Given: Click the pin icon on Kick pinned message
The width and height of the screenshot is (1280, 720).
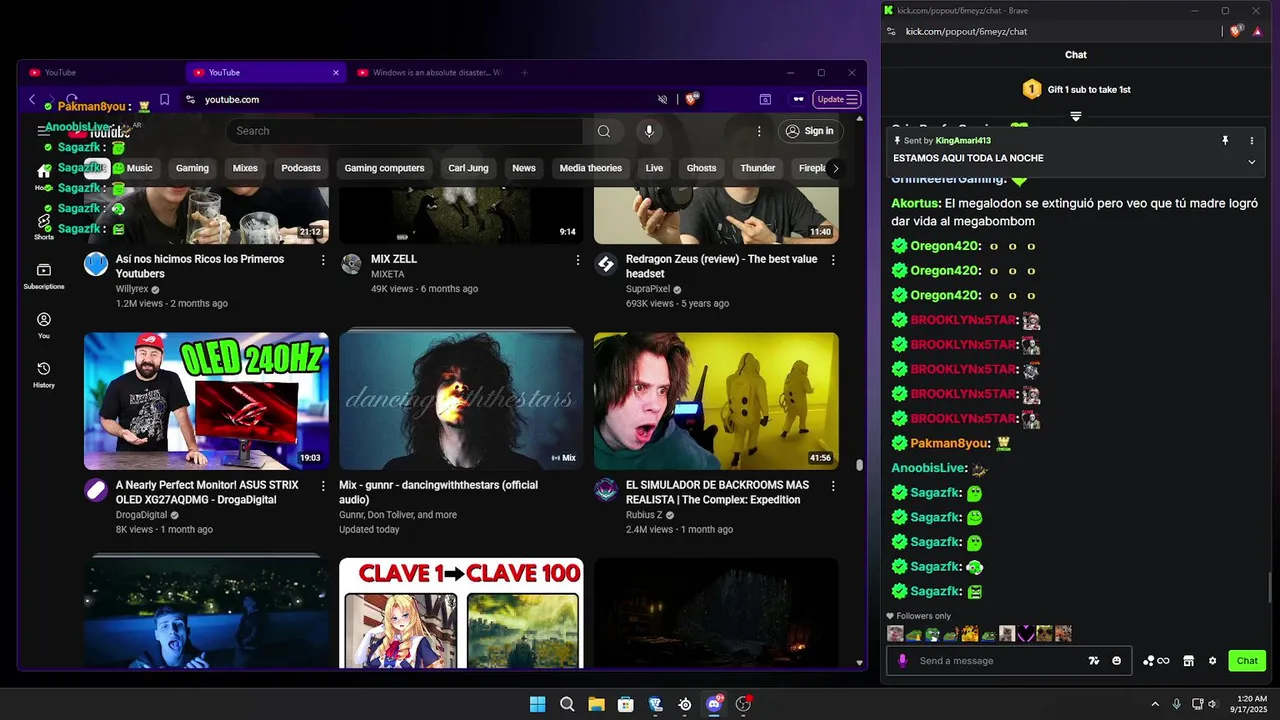Looking at the screenshot, I should point(1225,141).
